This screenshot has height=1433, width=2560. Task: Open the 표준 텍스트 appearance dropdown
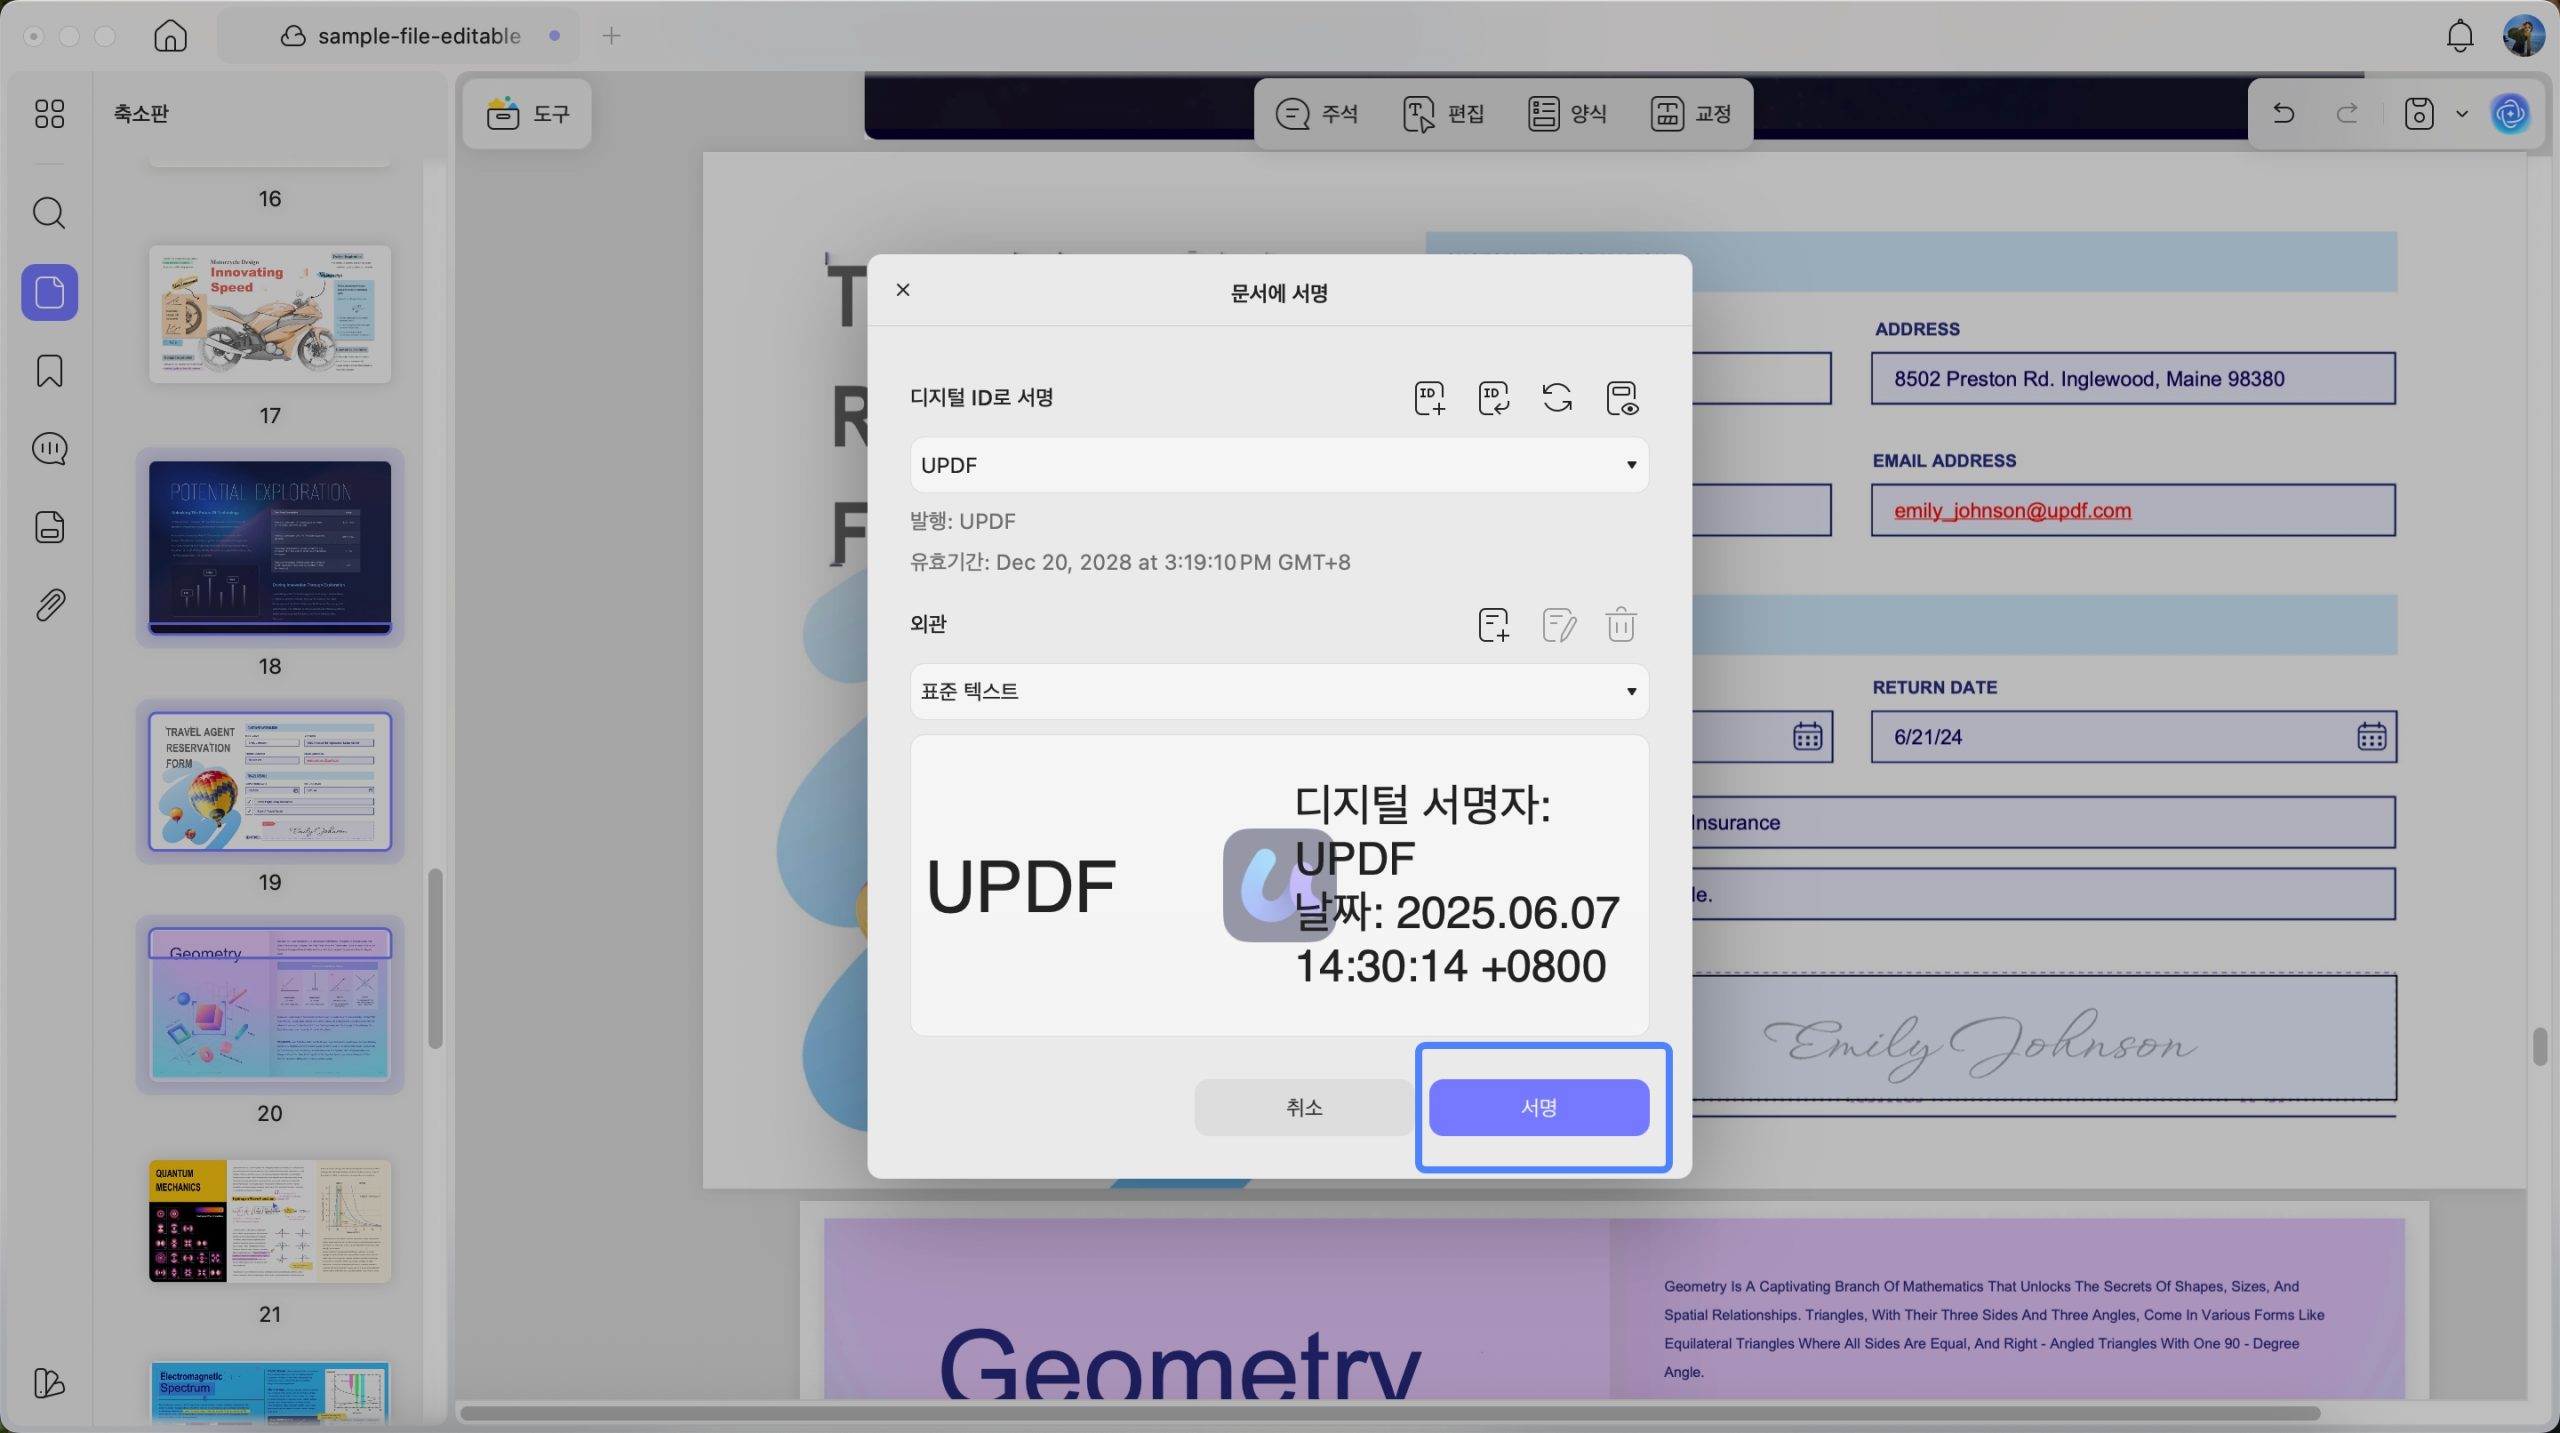[x=1279, y=691]
